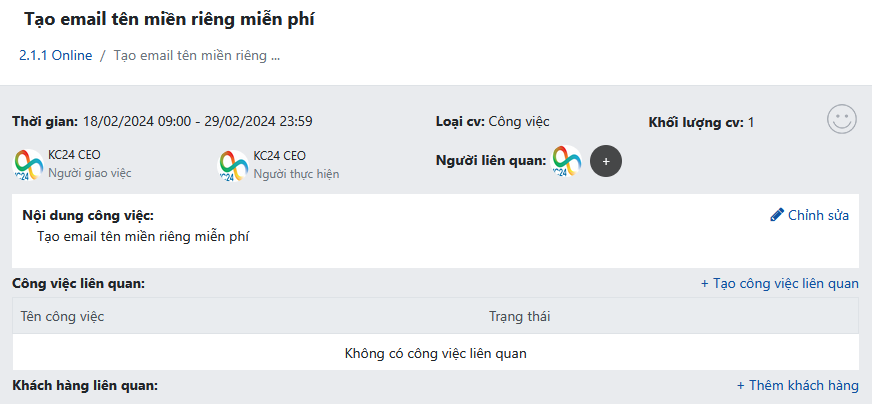
Task: Click the page title Tạo email tên miền riêng miễn phí
Action: [169, 19]
